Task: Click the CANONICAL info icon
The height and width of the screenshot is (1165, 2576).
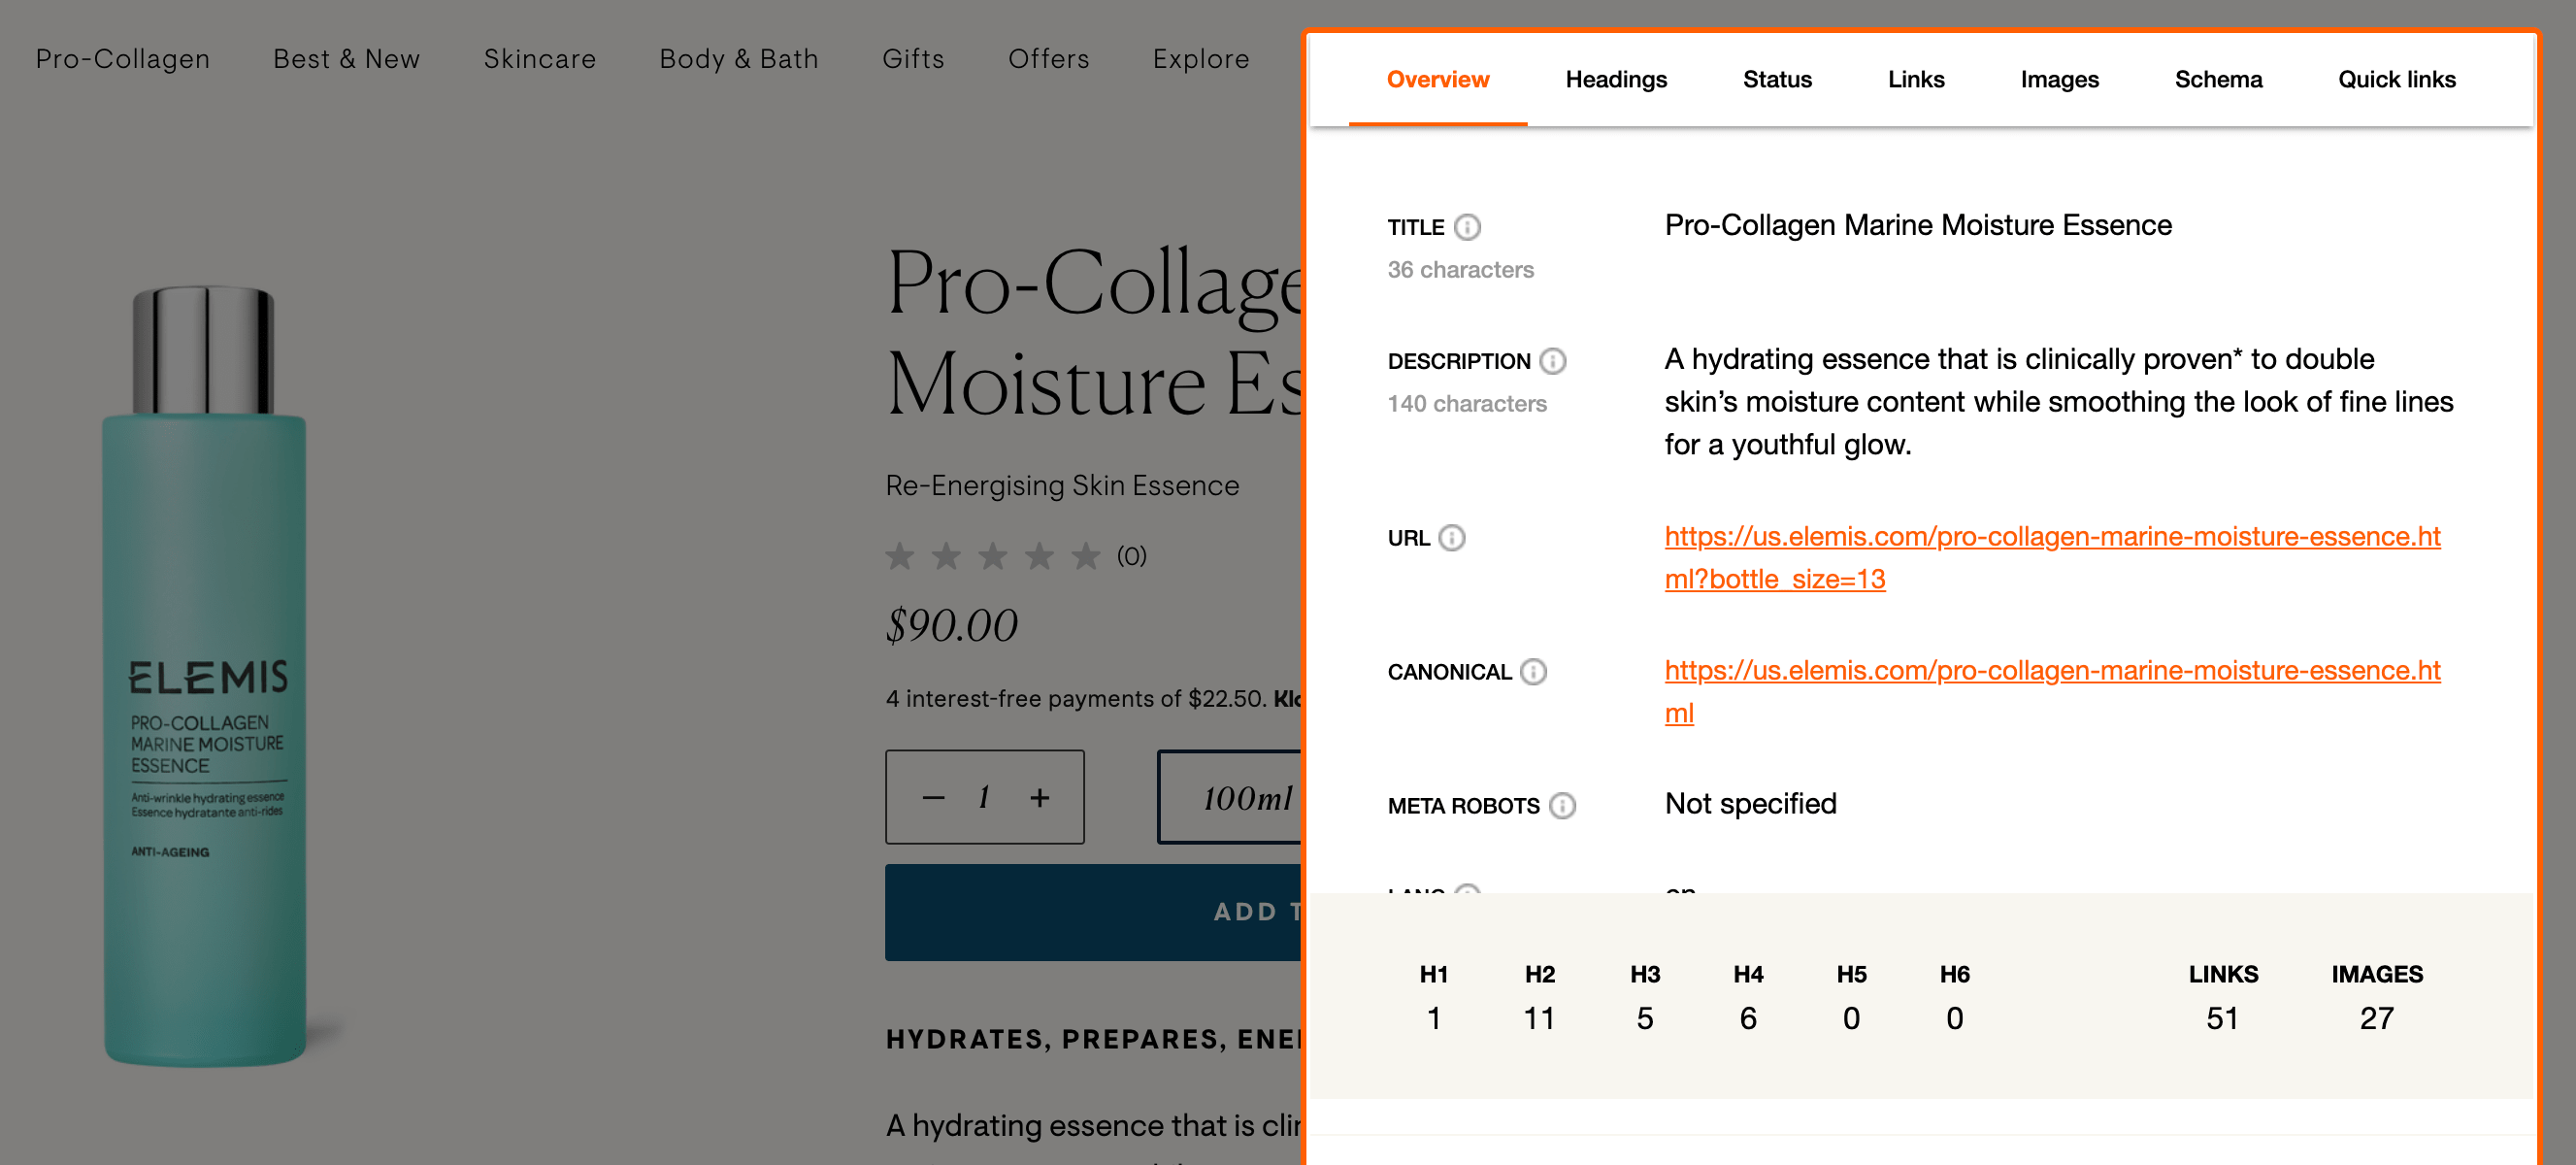Action: point(1533,672)
